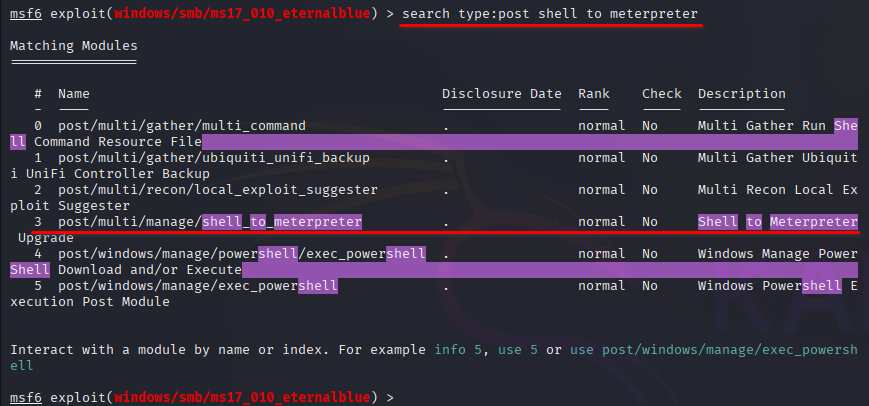The image size is (869, 406).
Task: Click the 'Description' column header
Action: 742,94
